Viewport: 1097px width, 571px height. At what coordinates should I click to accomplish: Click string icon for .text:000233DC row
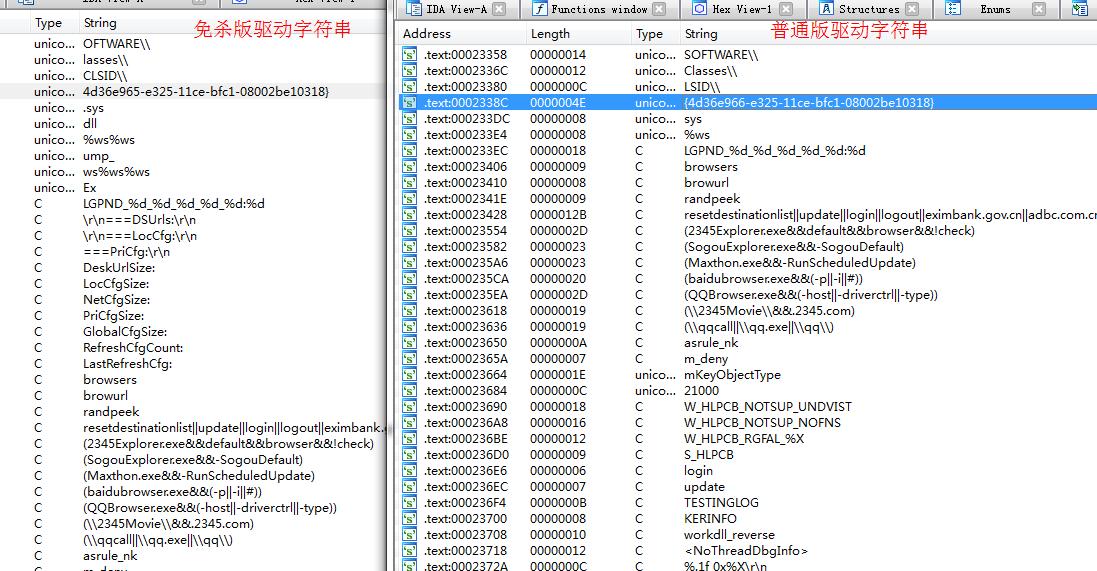coord(410,119)
